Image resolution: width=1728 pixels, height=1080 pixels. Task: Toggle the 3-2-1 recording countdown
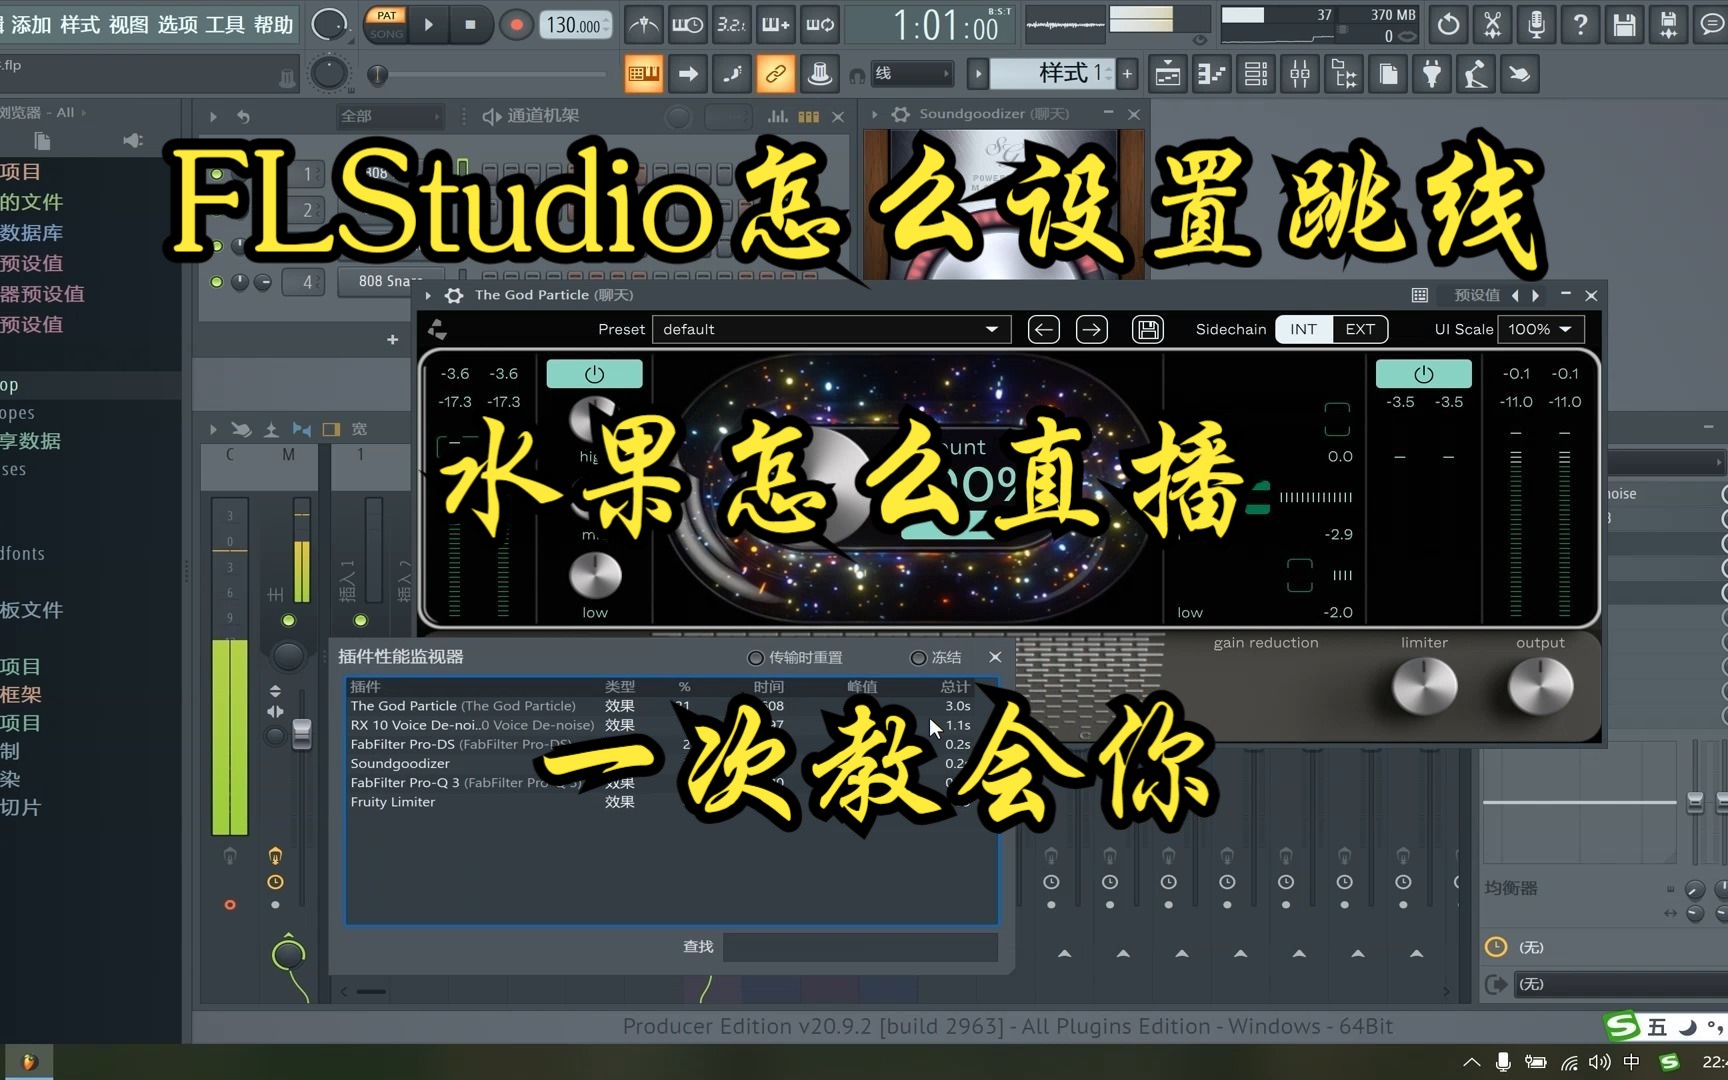pyautogui.click(x=731, y=25)
